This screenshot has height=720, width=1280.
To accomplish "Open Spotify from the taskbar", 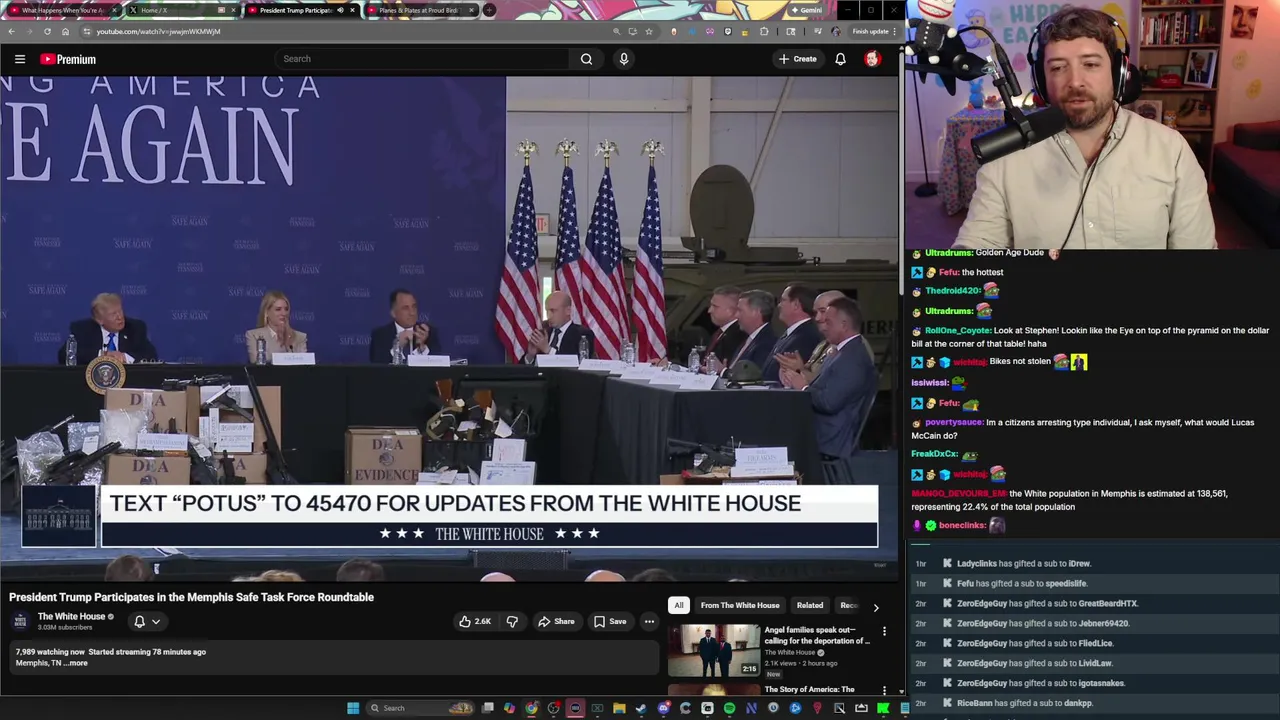I will click(x=729, y=708).
